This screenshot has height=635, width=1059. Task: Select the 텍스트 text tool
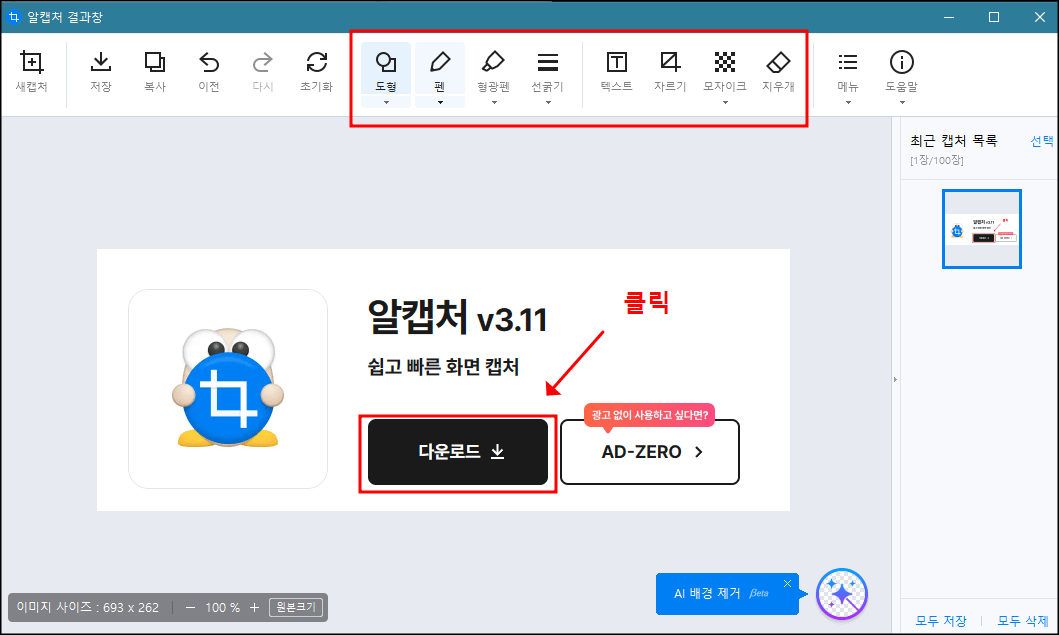tap(617, 71)
